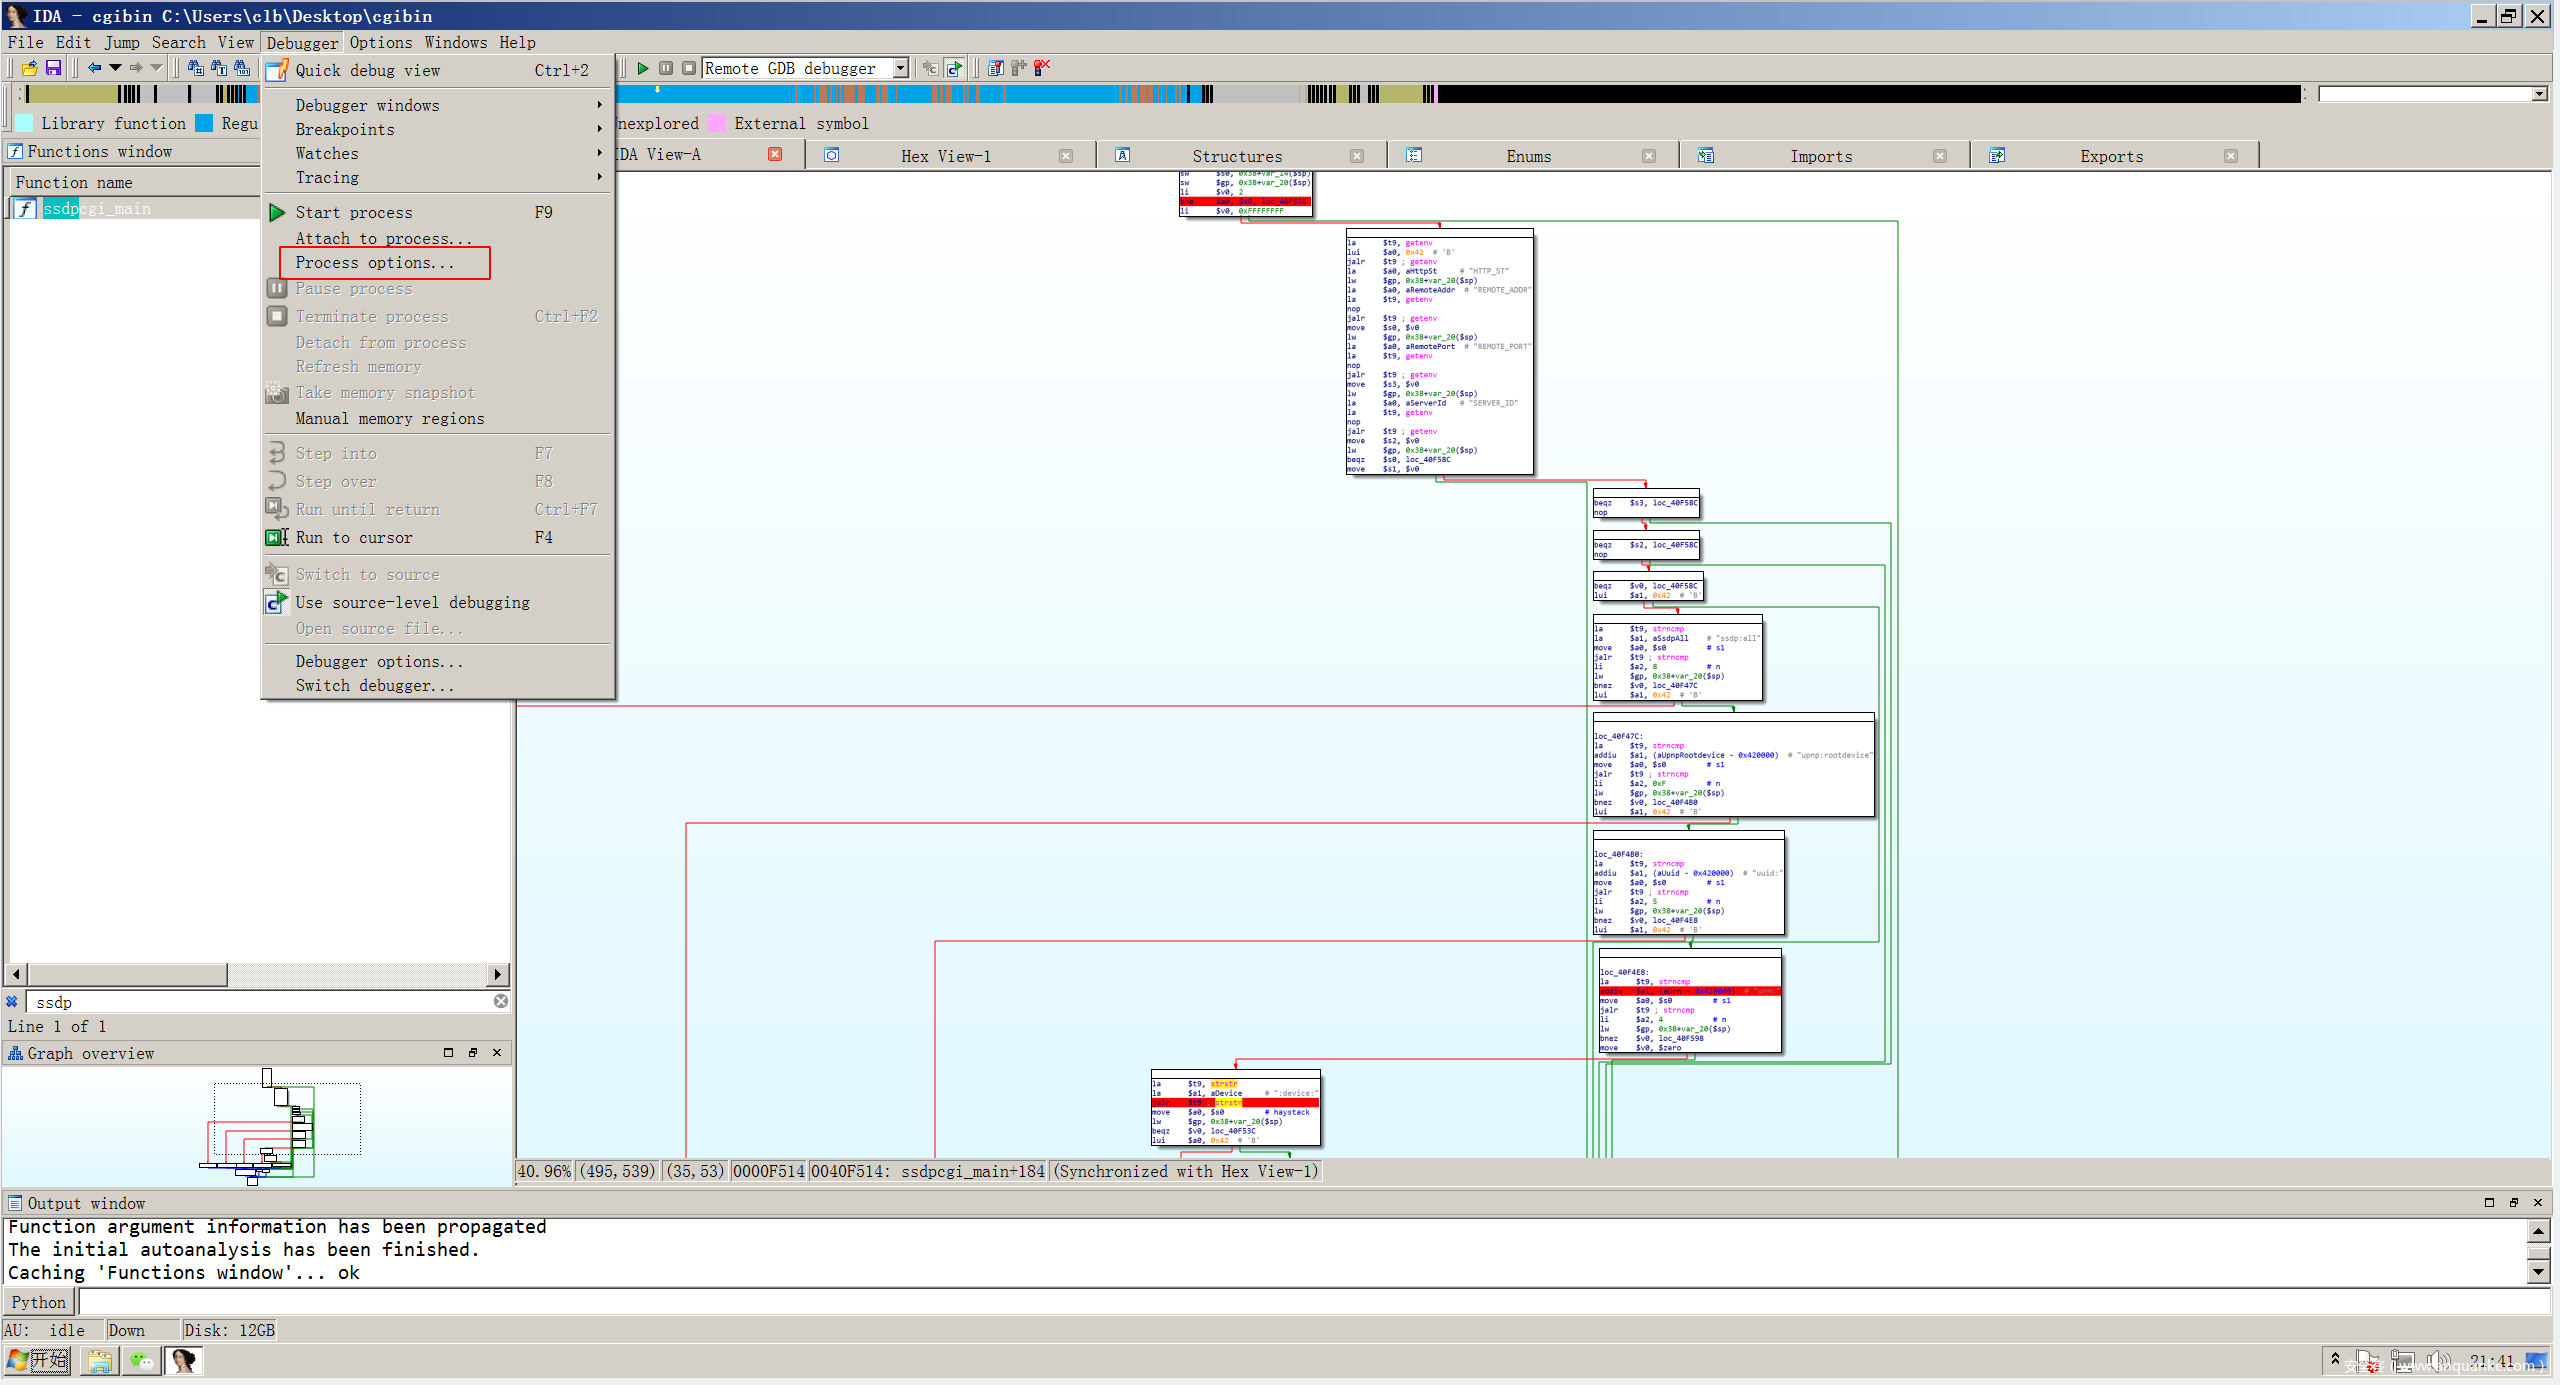Clear the ssdp filter with X button
The image size is (2560, 1385).
(501, 1001)
